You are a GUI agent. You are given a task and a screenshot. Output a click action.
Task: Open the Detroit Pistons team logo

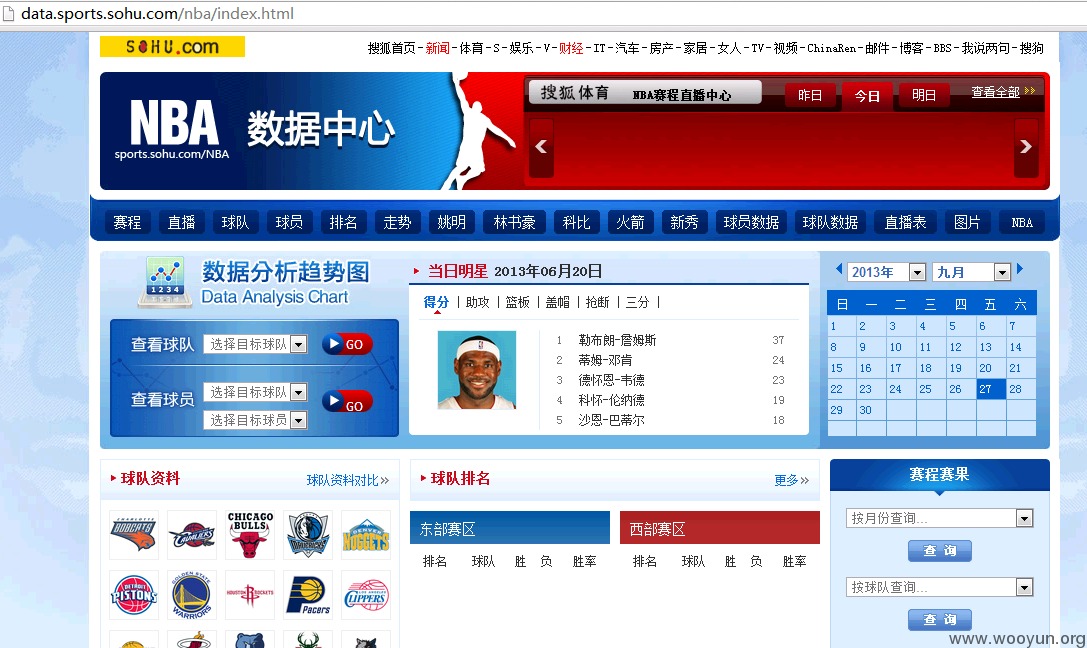[x=134, y=595]
